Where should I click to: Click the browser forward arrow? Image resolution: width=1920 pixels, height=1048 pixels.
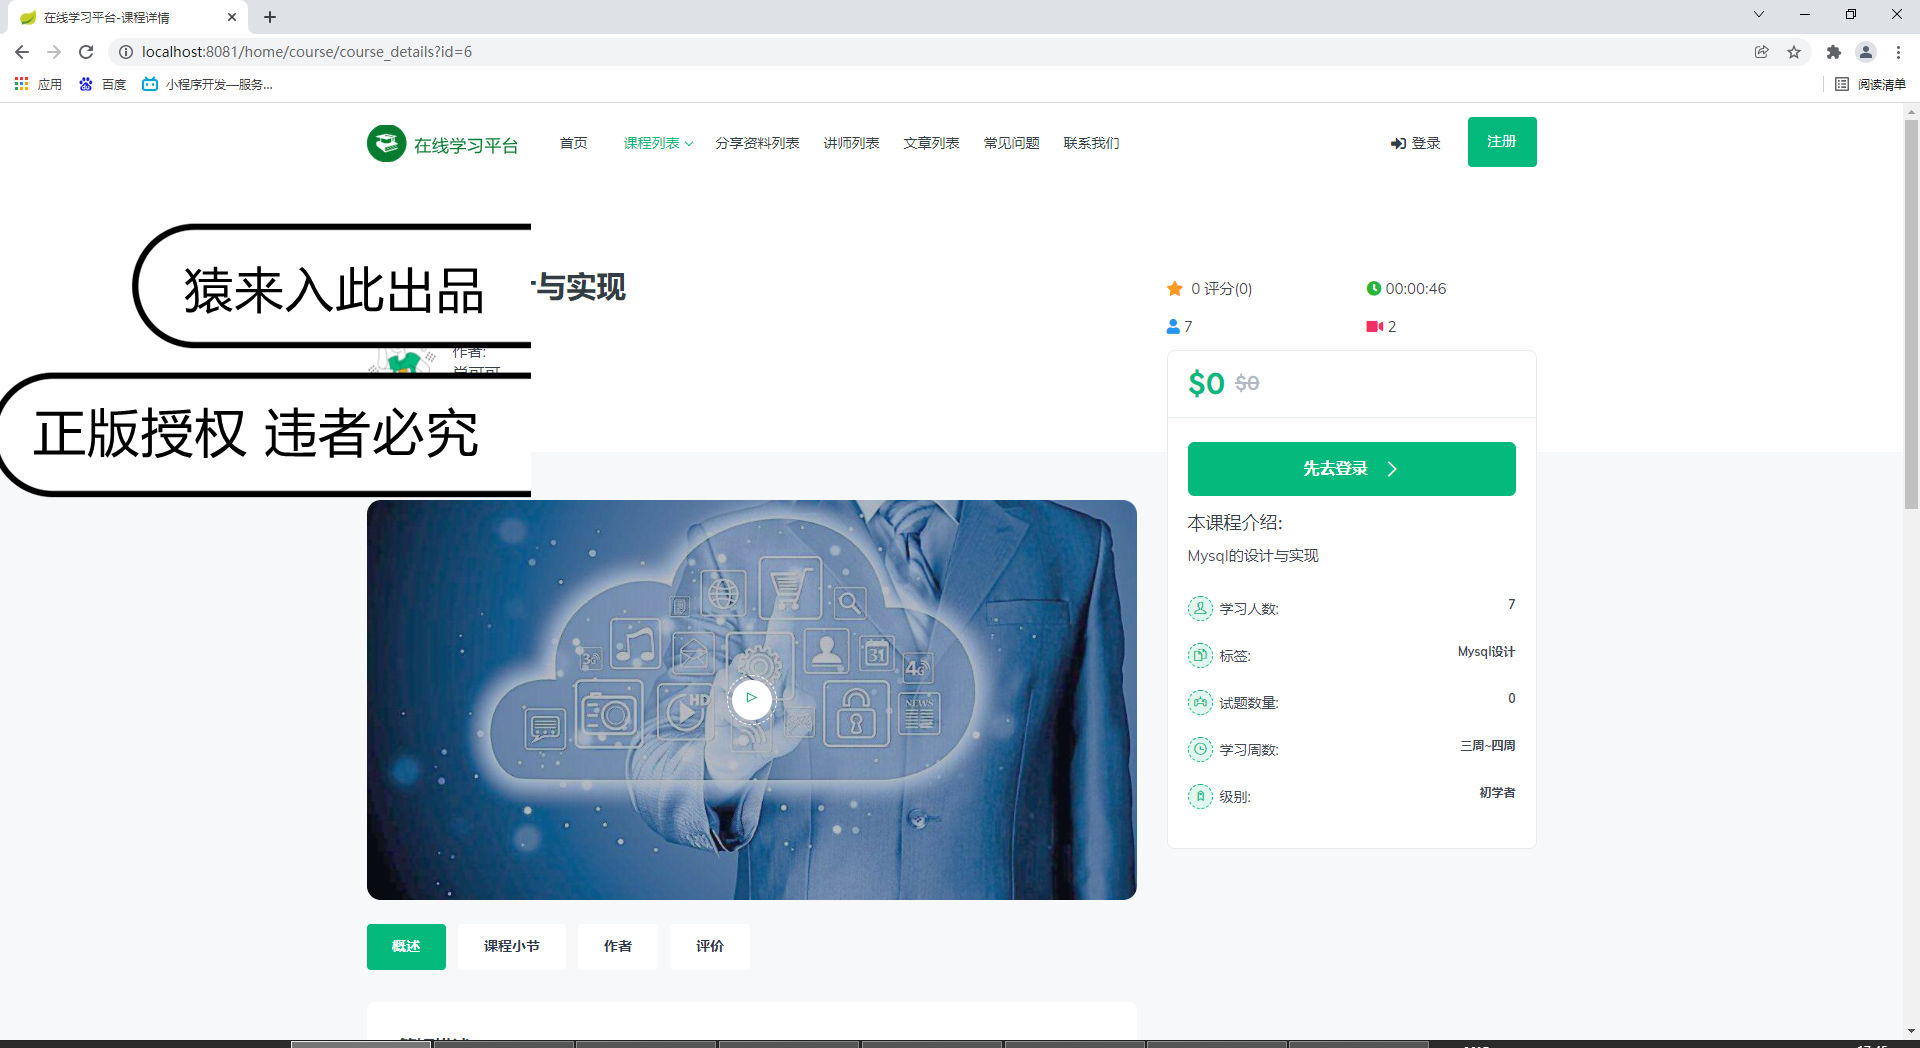pyautogui.click(x=54, y=52)
